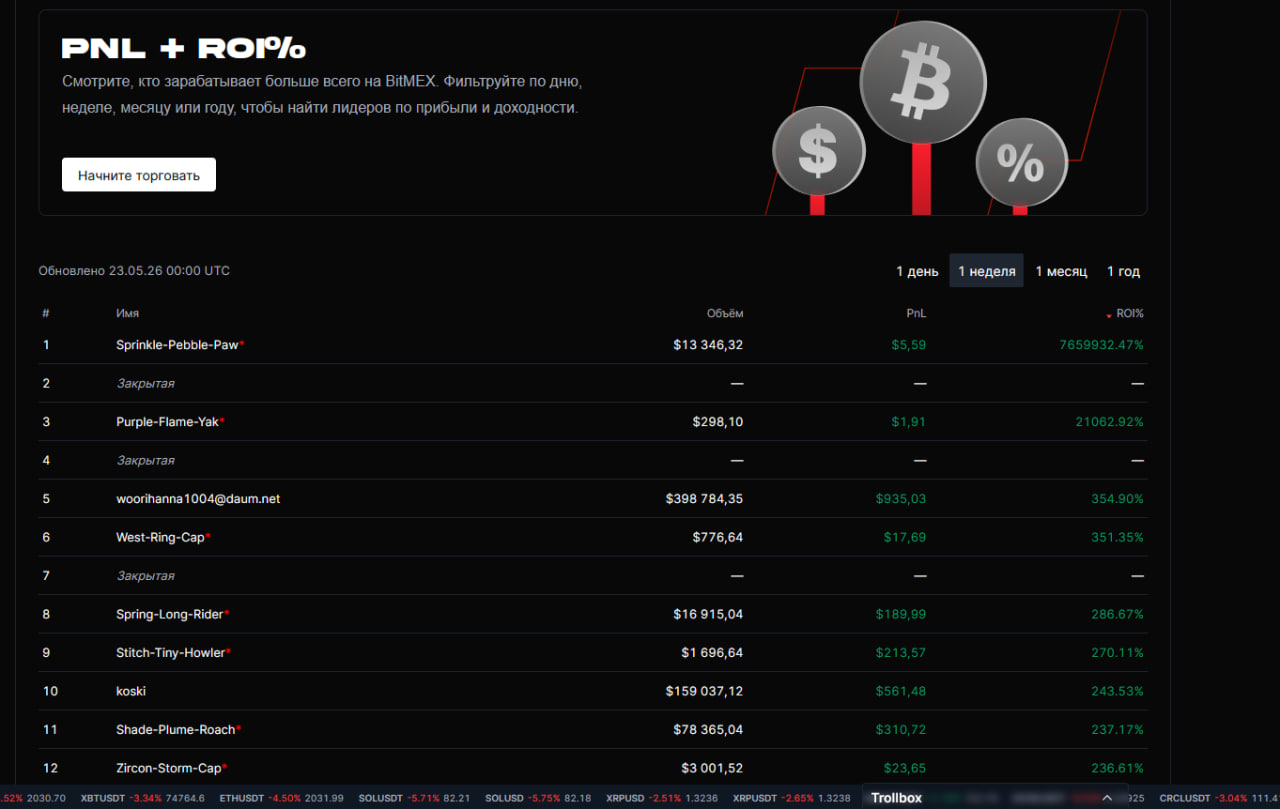Switch to the 1 месяц filter
1280x809 pixels.
[x=1061, y=271]
